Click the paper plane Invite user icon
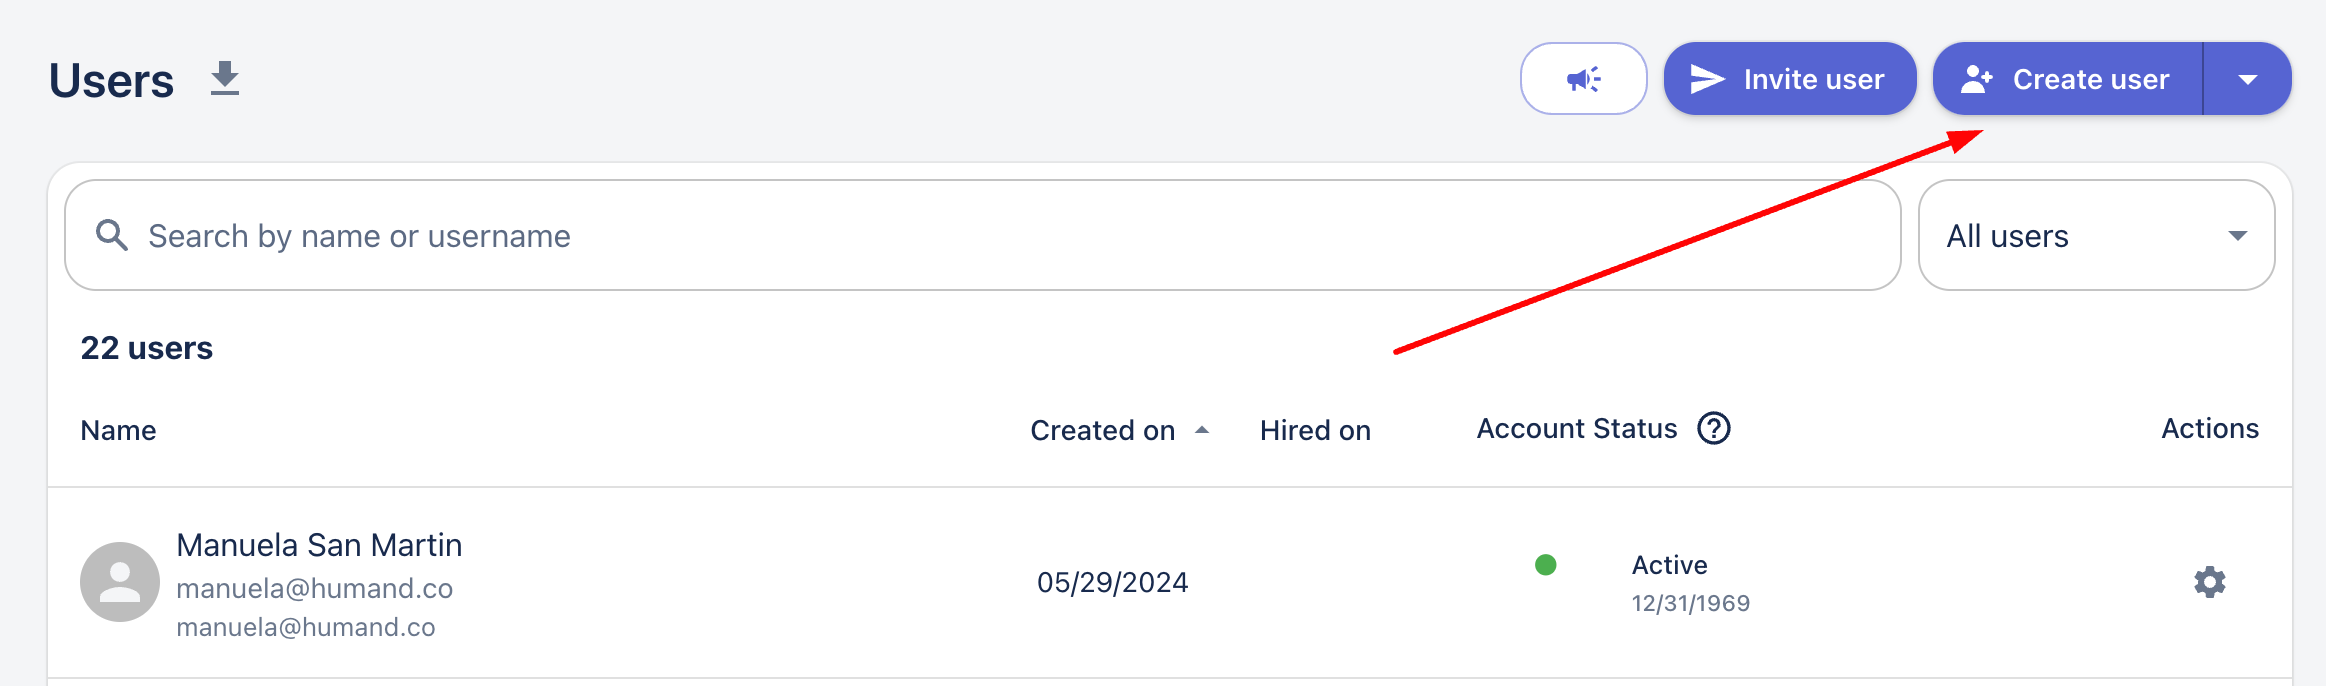Viewport: 2326px width, 686px height. [1707, 79]
